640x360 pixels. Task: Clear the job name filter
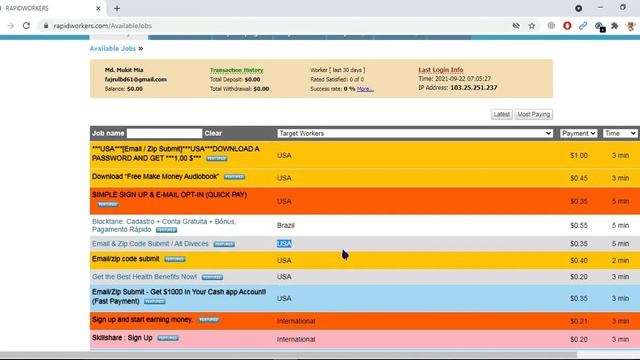coord(213,133)
